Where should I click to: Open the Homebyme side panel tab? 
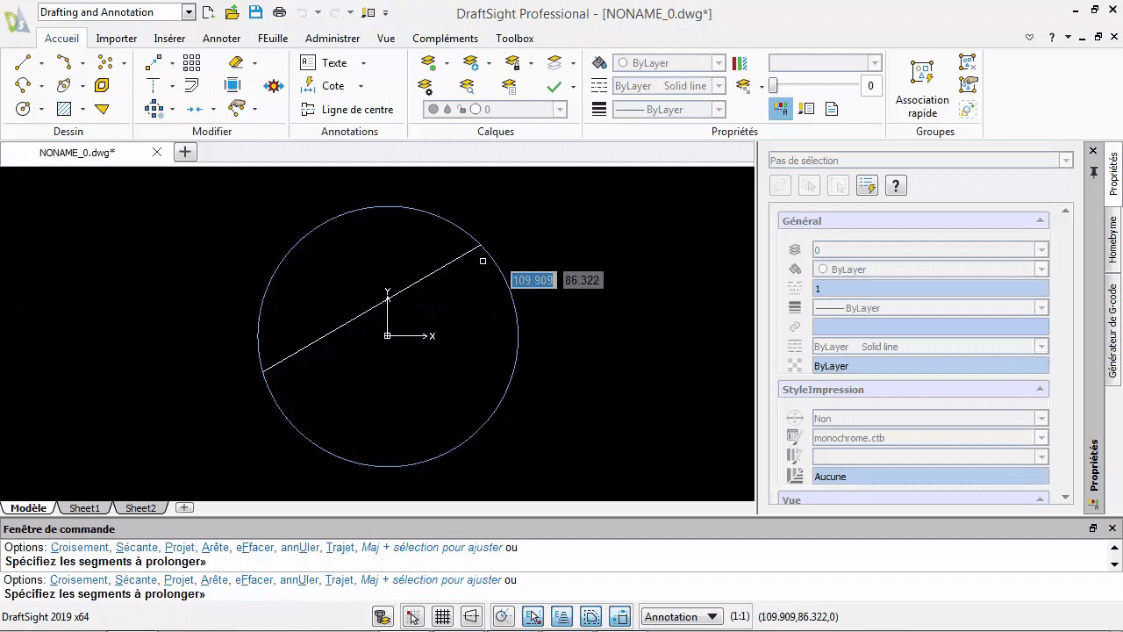click(x=1113, y=241)
